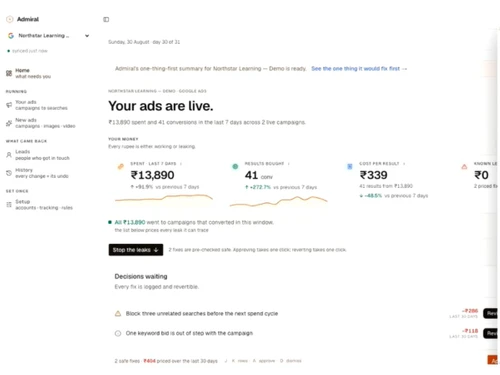Image resolution: width=500 pixels, height=375 pixels.
Task: Click the orange Spent icon
Action: (121, 166)
